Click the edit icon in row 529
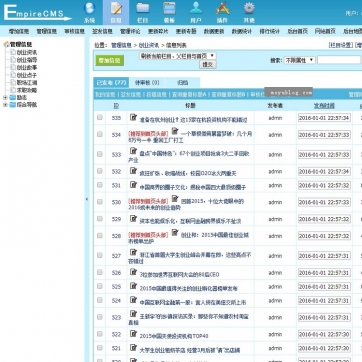The width and height of the screenshot is (362, 362). (x=133, y=219)
